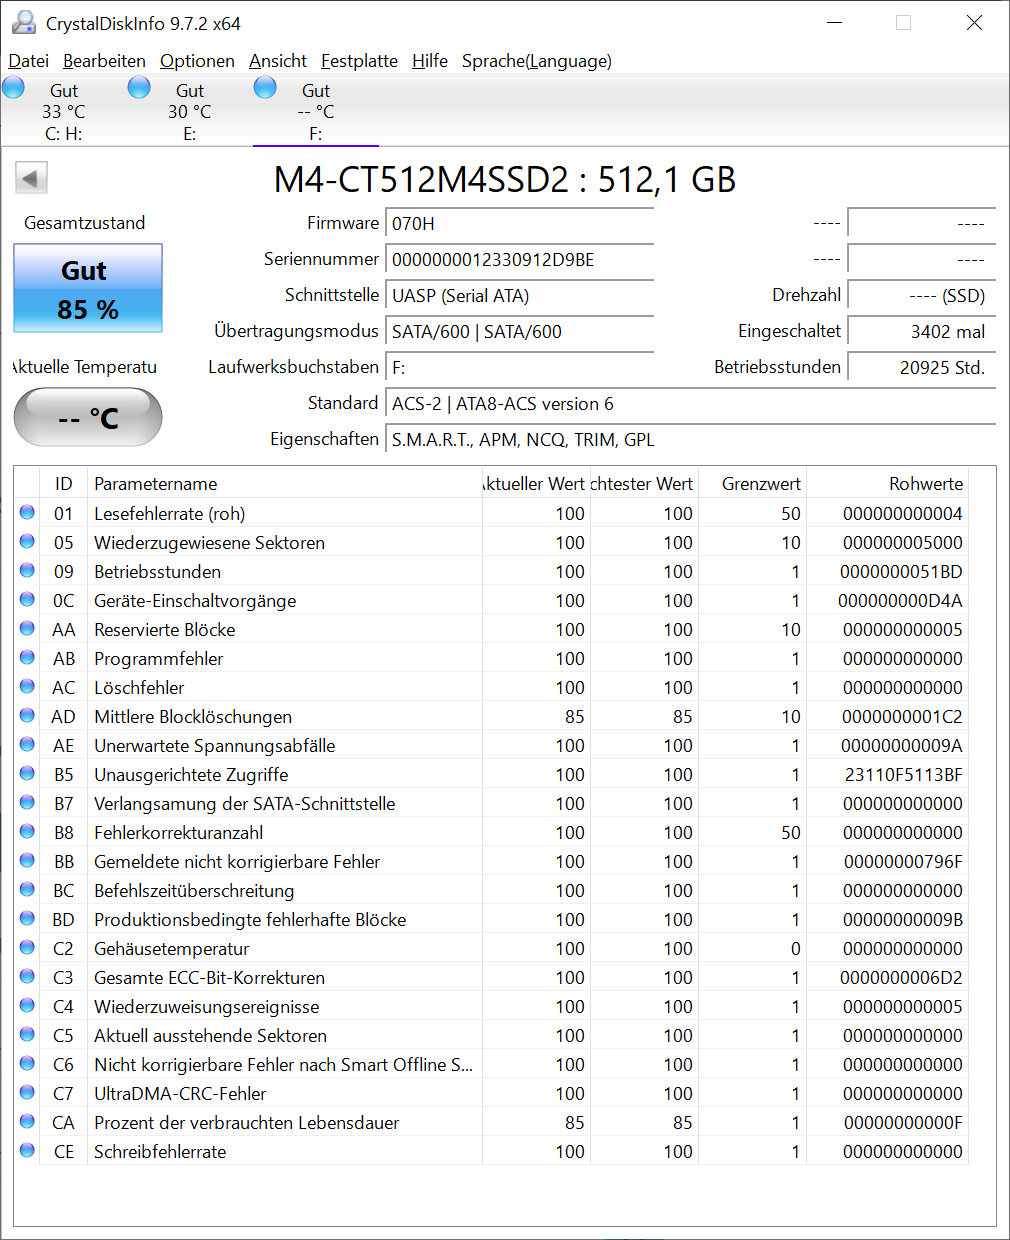
Task: Click the Standard field ACS-2
Action: click(690, 403)
